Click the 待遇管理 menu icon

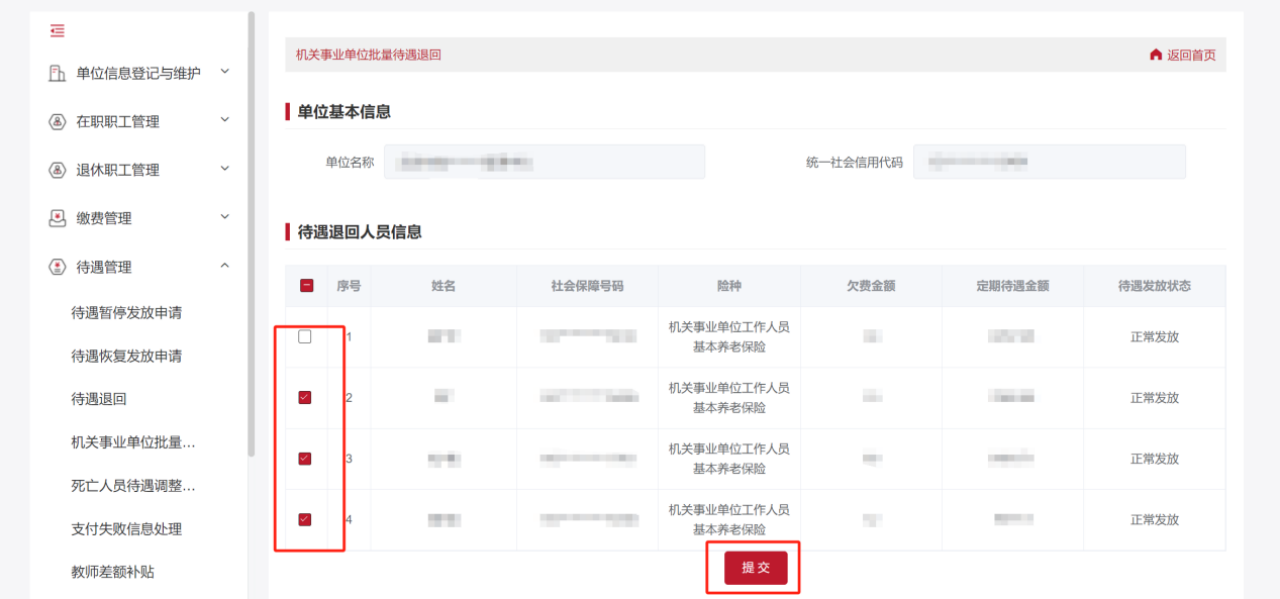[x=57, y=267]
